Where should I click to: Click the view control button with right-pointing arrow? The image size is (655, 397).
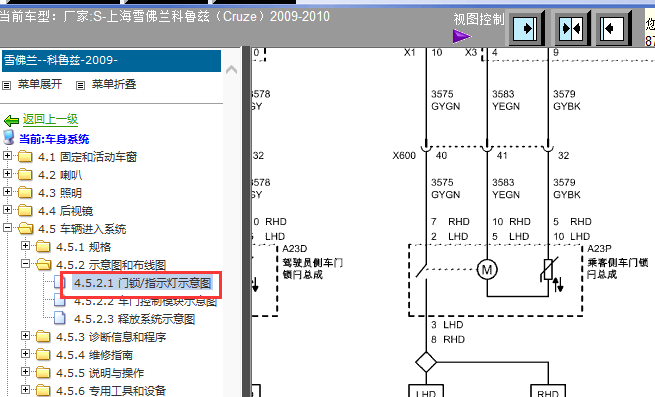click(x=526, y=28)
